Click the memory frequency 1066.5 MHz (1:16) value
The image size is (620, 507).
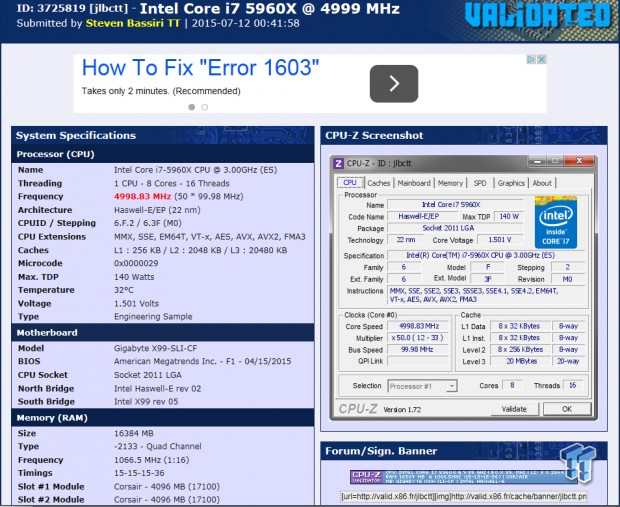pos(151,460)
